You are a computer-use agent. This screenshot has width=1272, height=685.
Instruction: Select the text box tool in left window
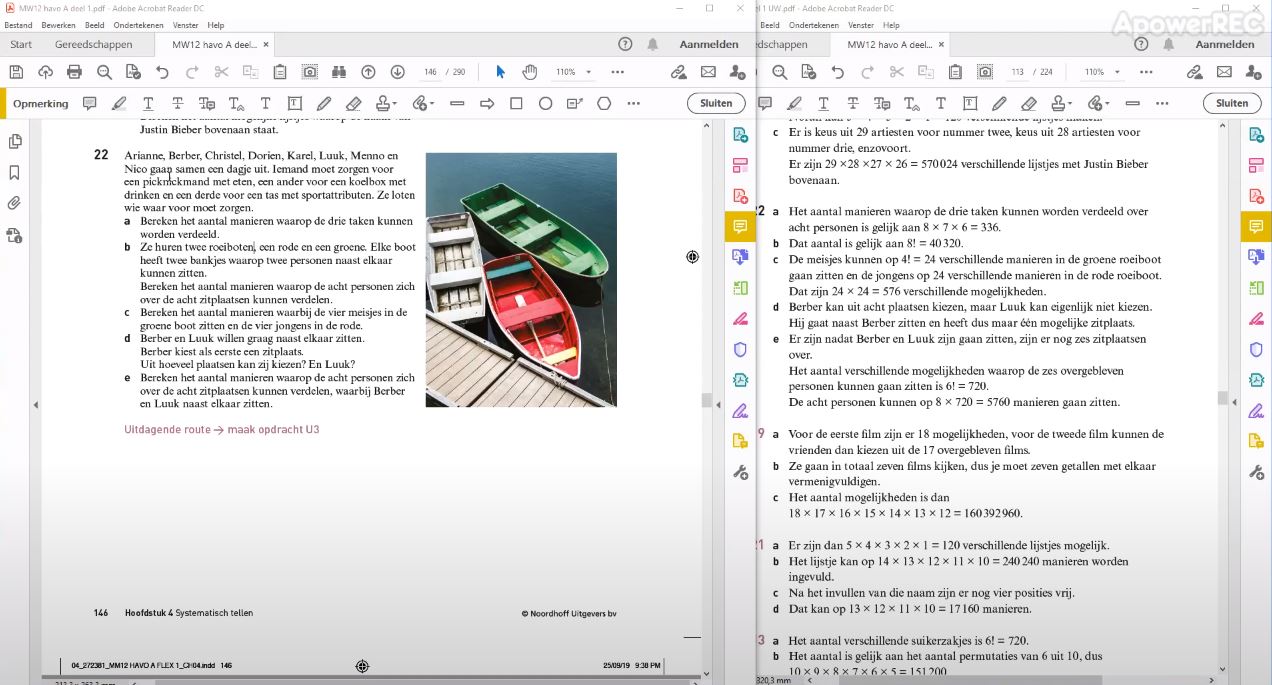[295, 103]
